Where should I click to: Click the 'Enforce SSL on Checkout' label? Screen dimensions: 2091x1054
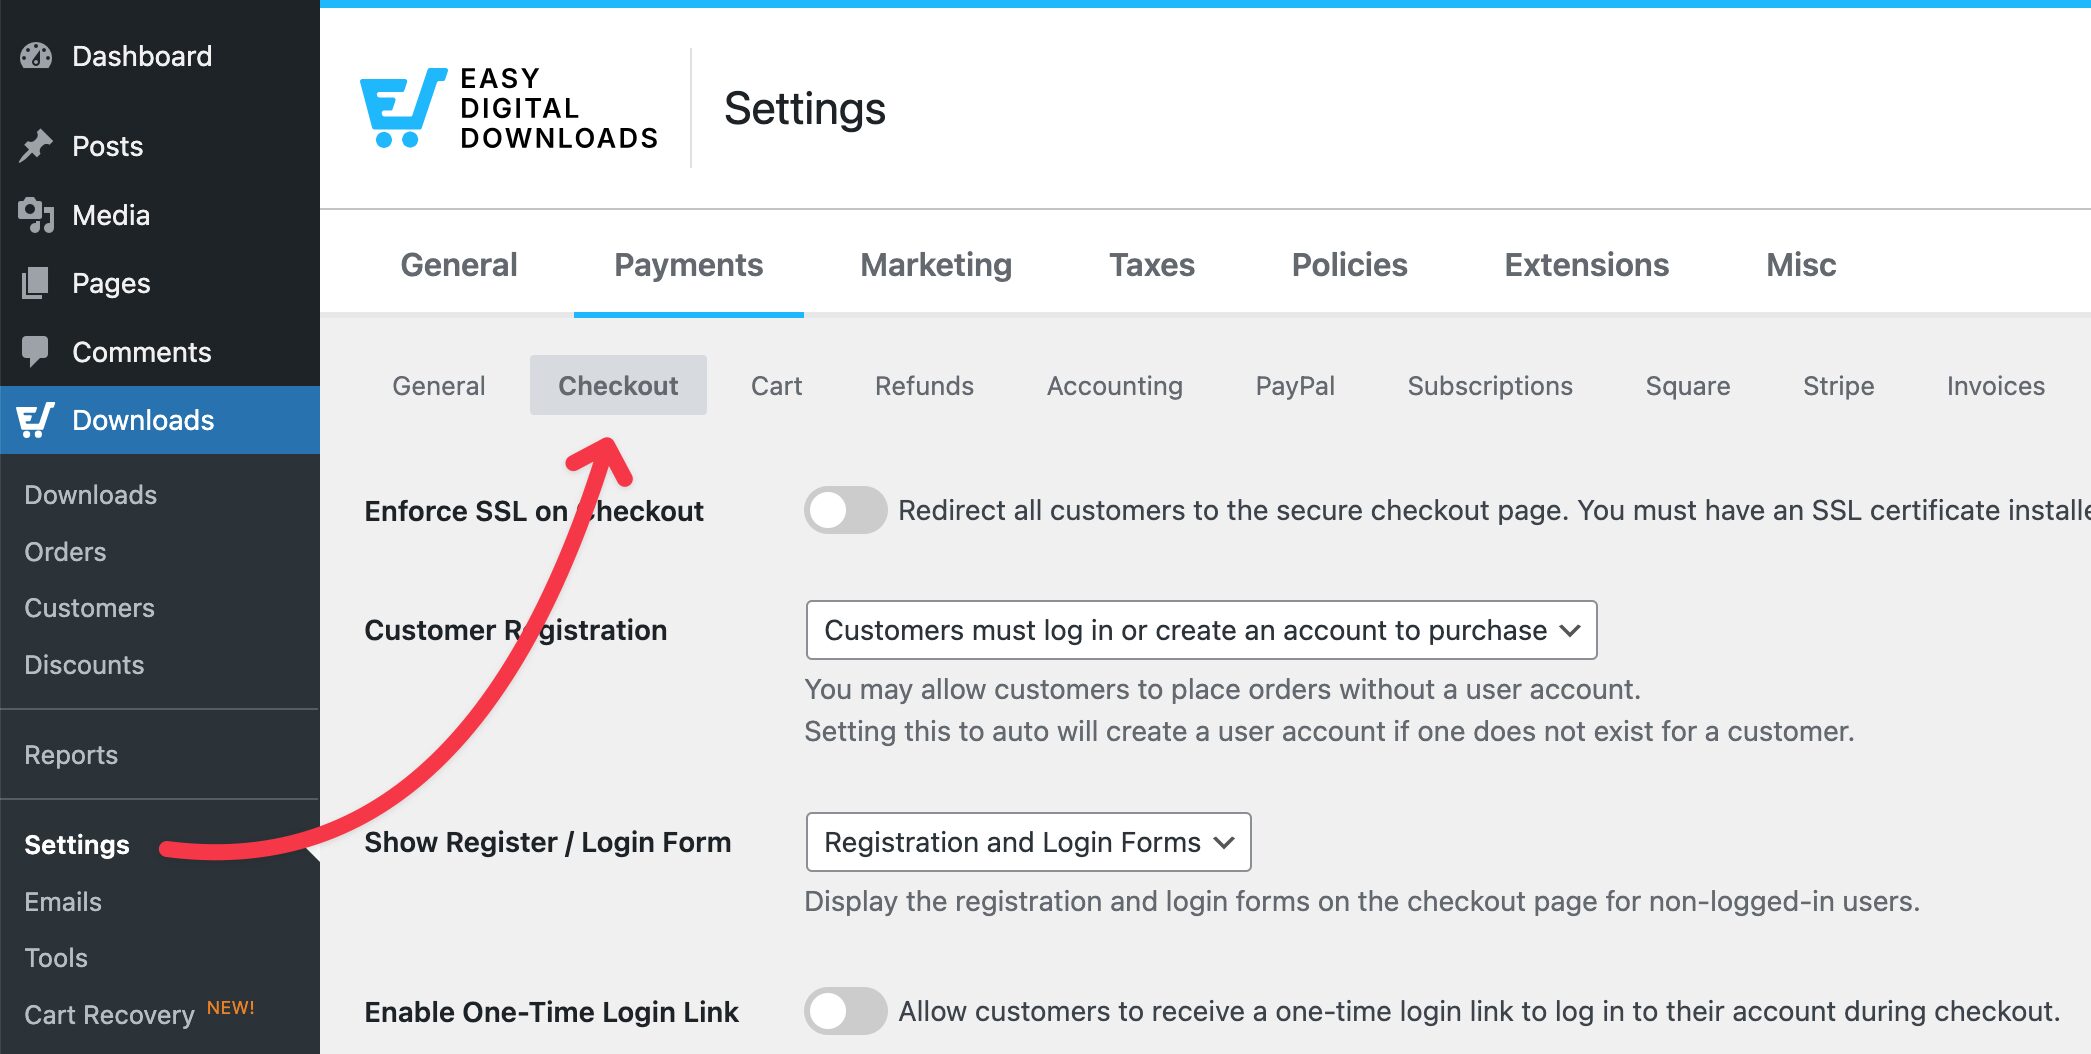pyautogui.click(x=534, y=511)
